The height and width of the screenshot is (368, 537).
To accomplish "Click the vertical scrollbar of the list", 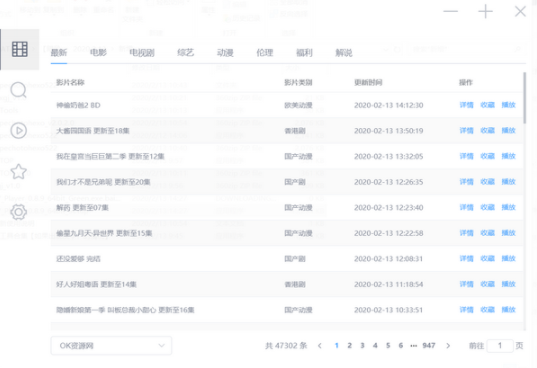I will (525, 98).
